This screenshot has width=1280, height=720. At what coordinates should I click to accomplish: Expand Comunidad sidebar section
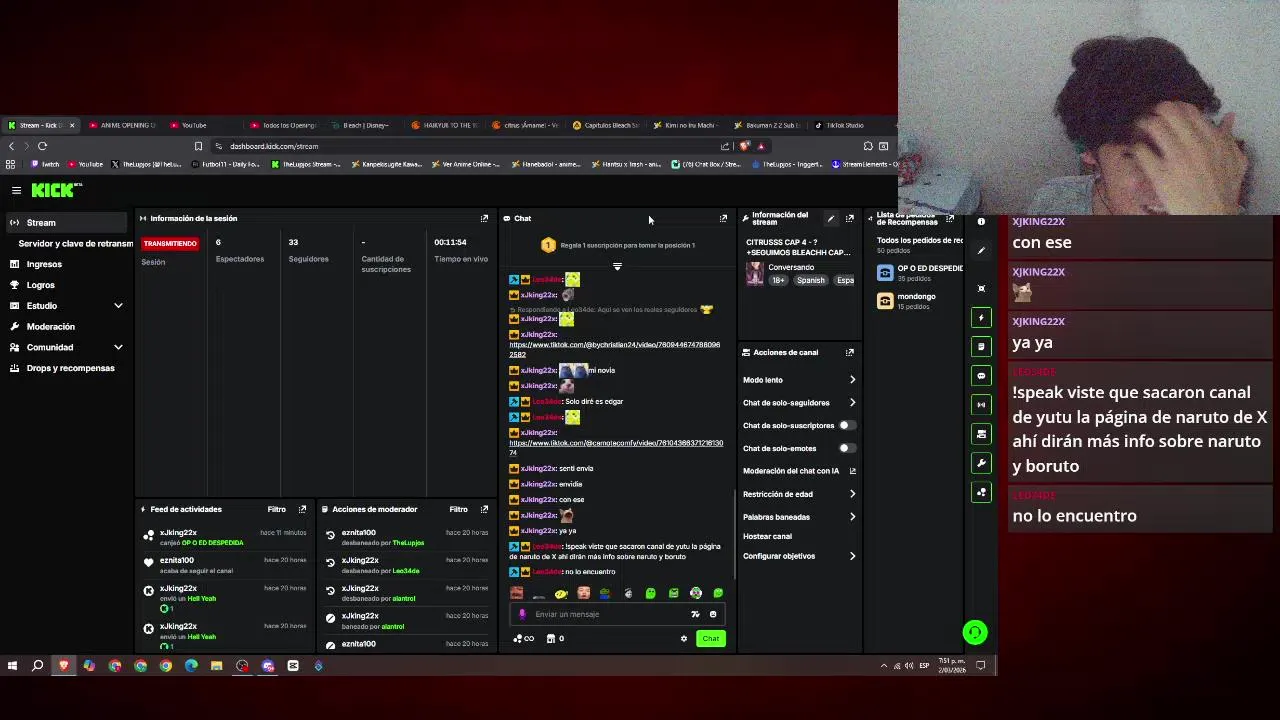click(118, 347)
